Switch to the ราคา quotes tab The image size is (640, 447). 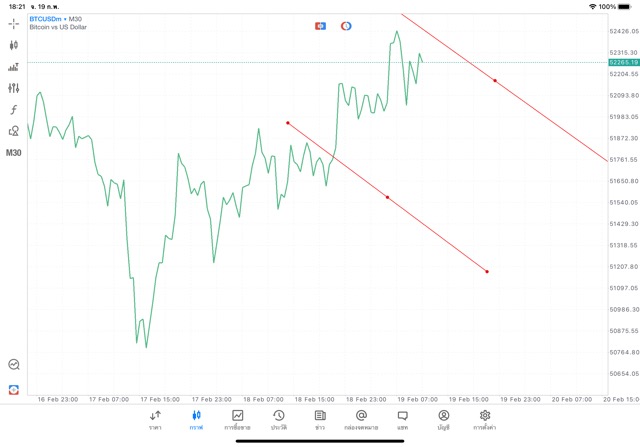155,420
